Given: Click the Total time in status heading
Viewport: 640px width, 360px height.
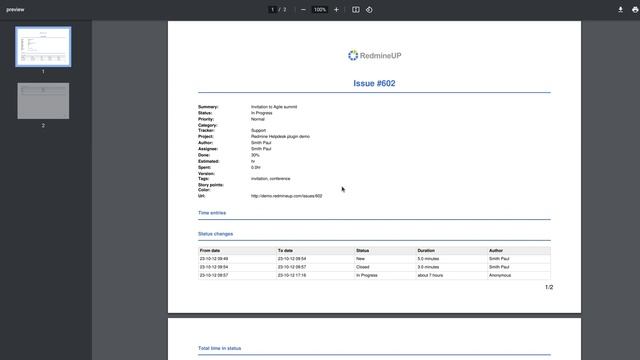Looking at the screenshot, I should [x=220, y=348].
